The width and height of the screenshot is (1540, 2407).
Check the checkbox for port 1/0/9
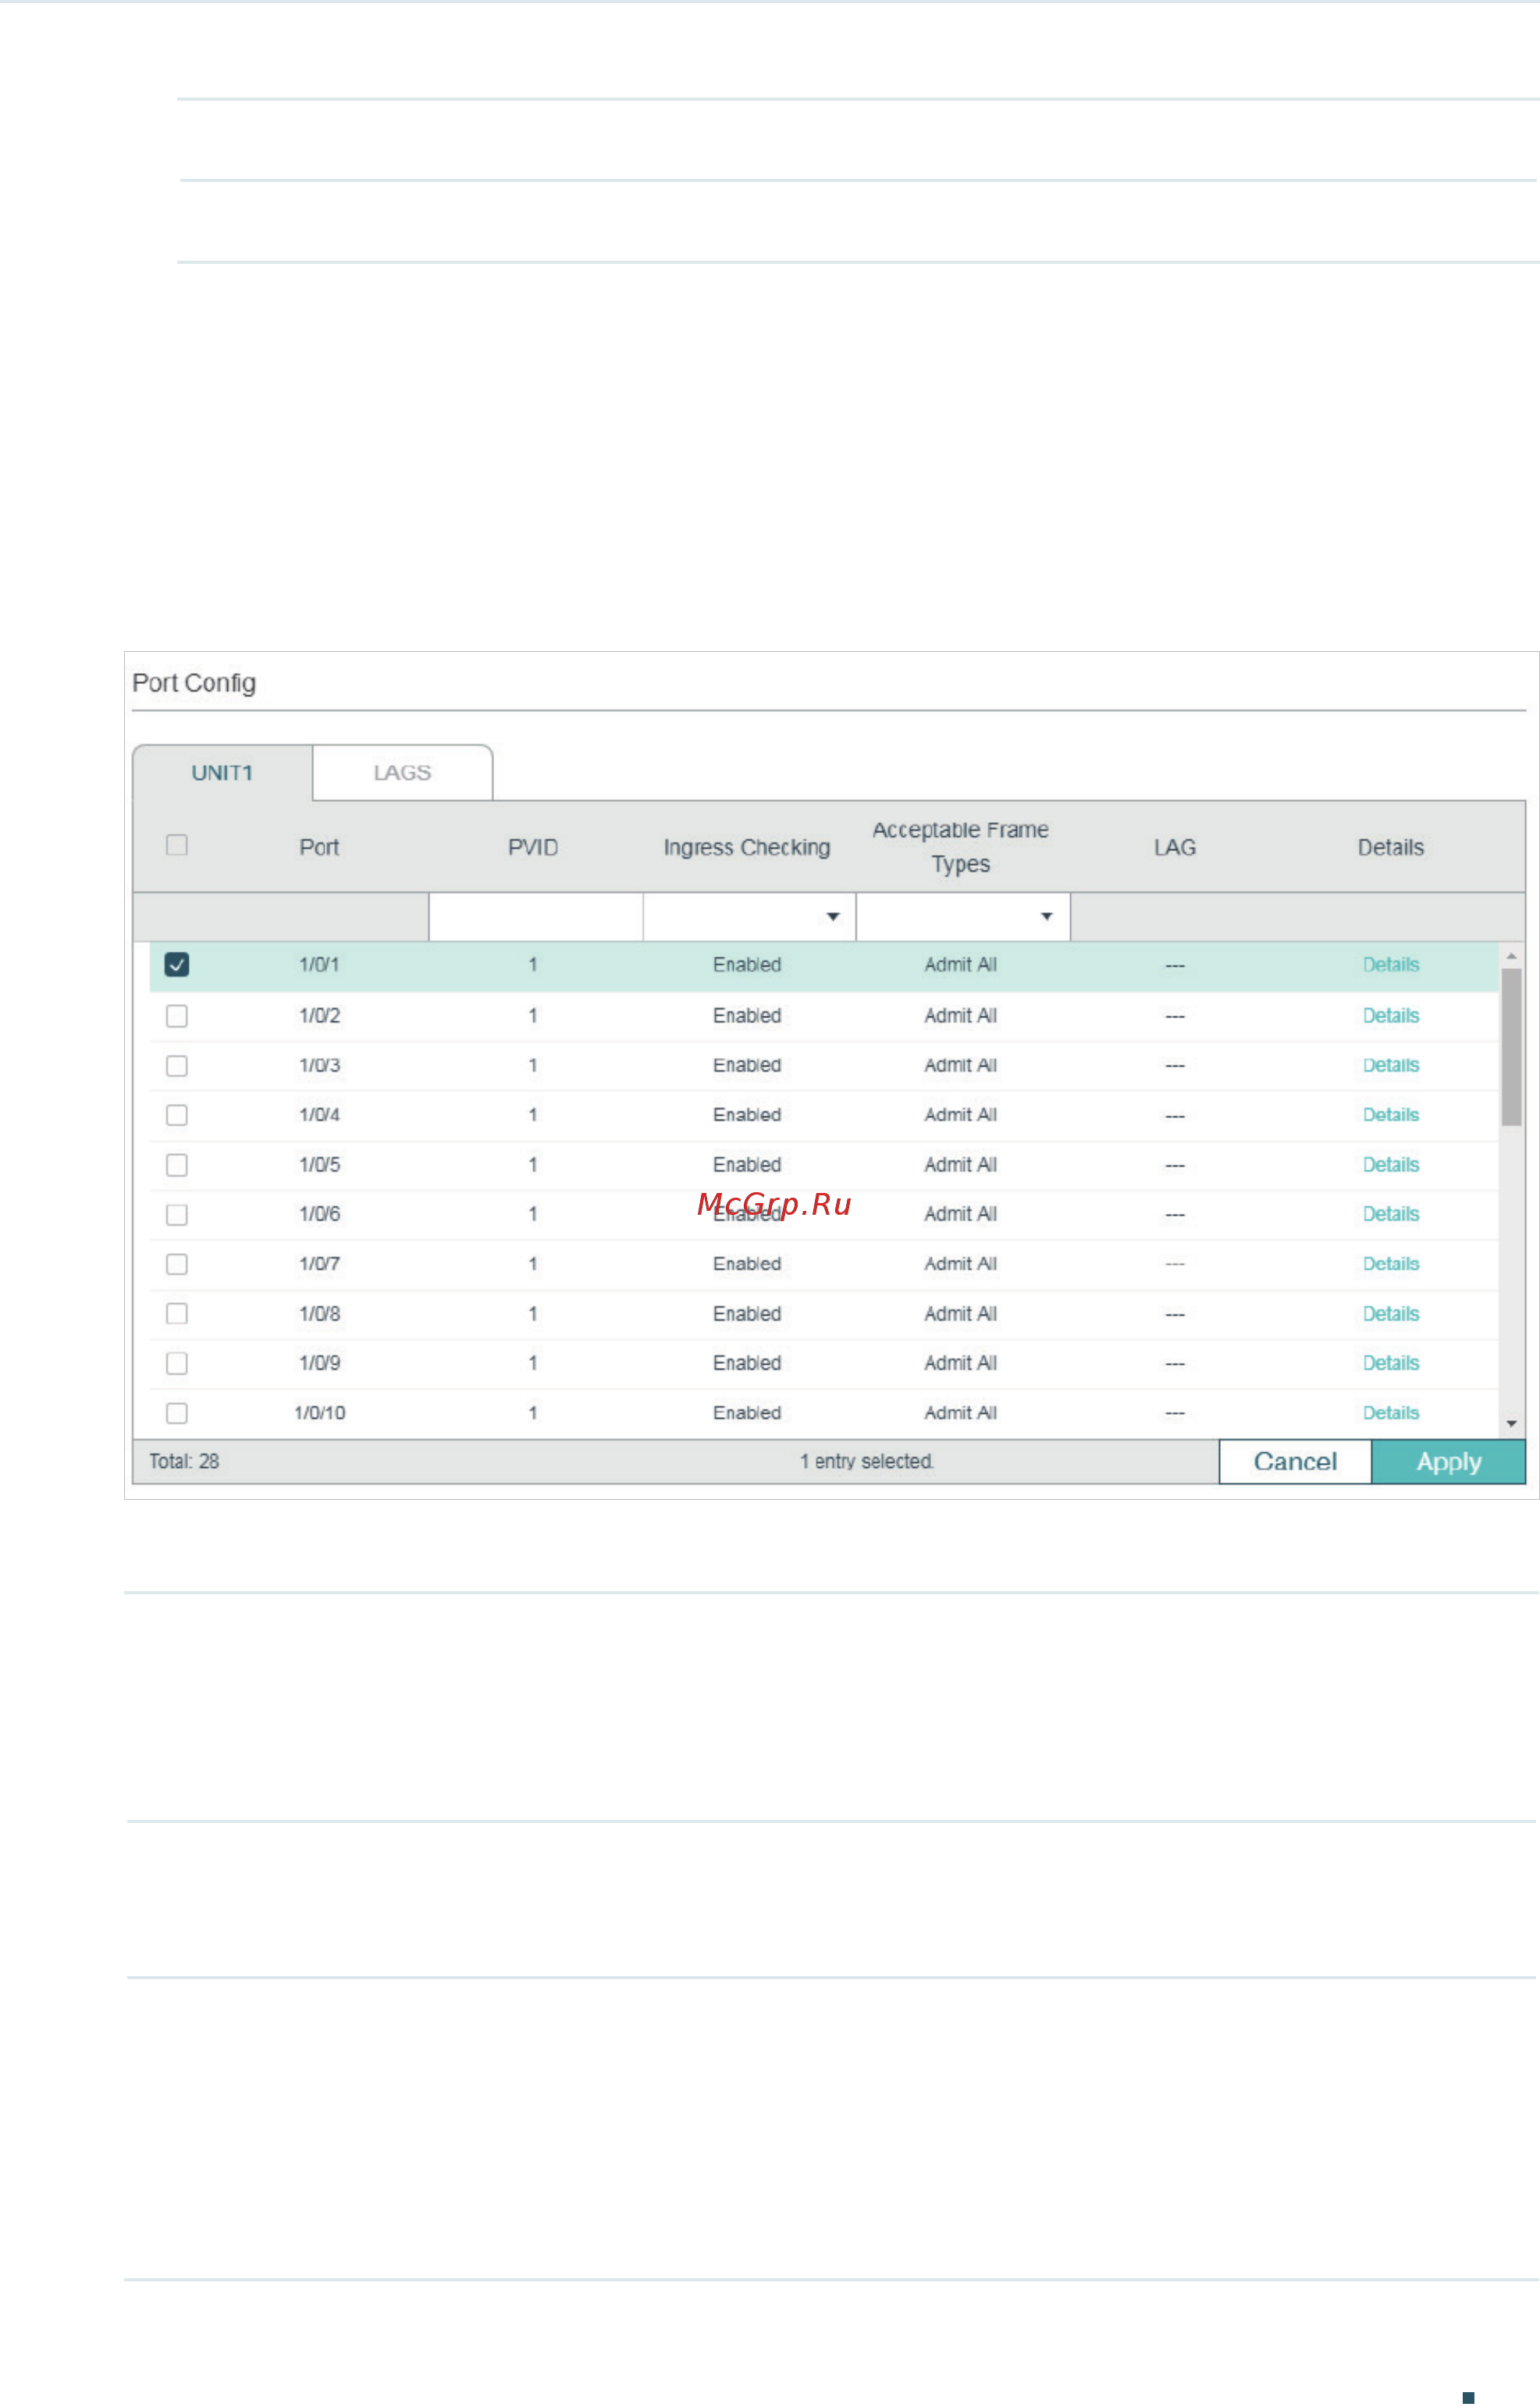177,1364
